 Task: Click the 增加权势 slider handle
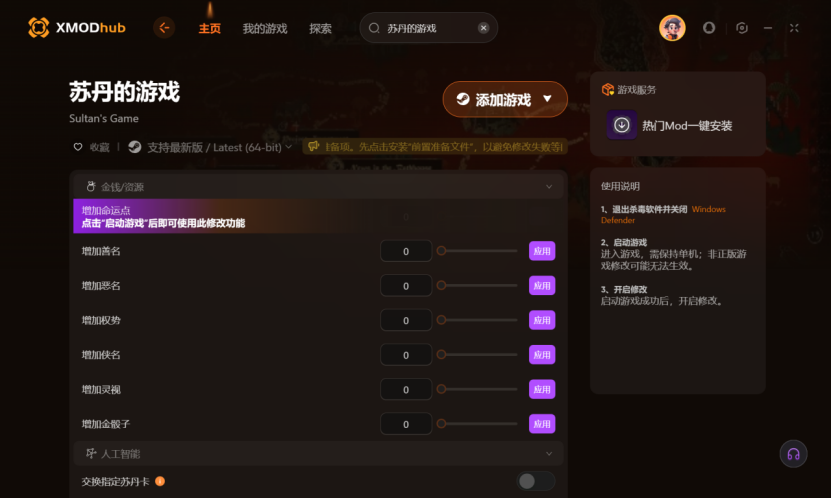click(441, 320)
